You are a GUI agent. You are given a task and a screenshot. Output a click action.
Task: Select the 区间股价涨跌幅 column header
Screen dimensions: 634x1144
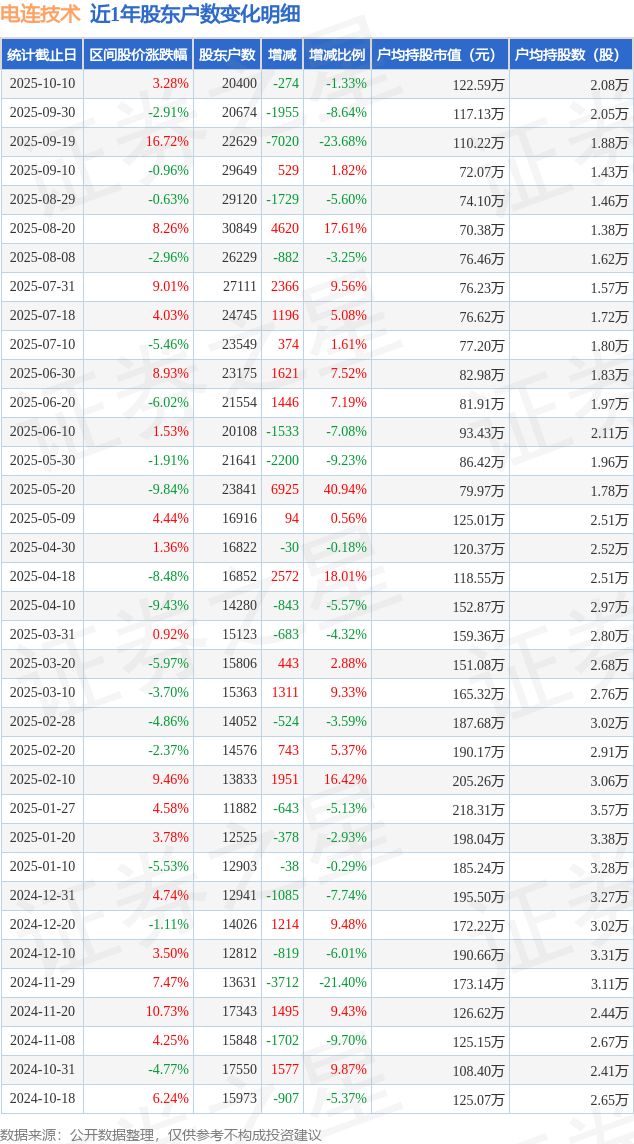point(137,55)
